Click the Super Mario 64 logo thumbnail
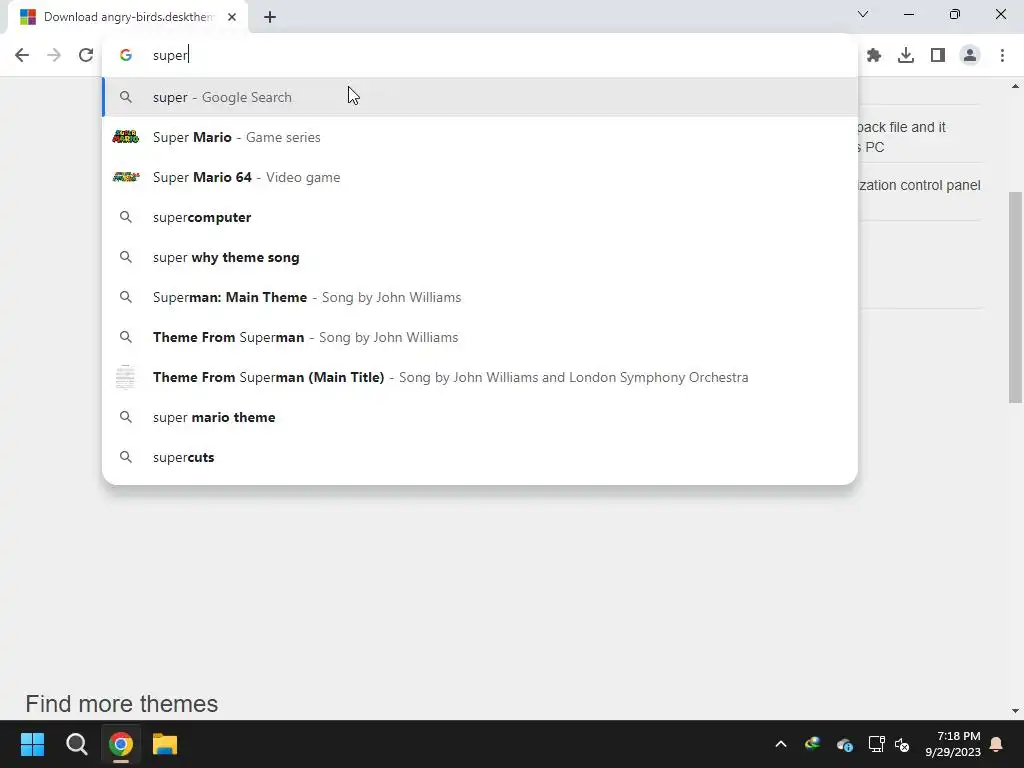 click(x=125, y=177)
